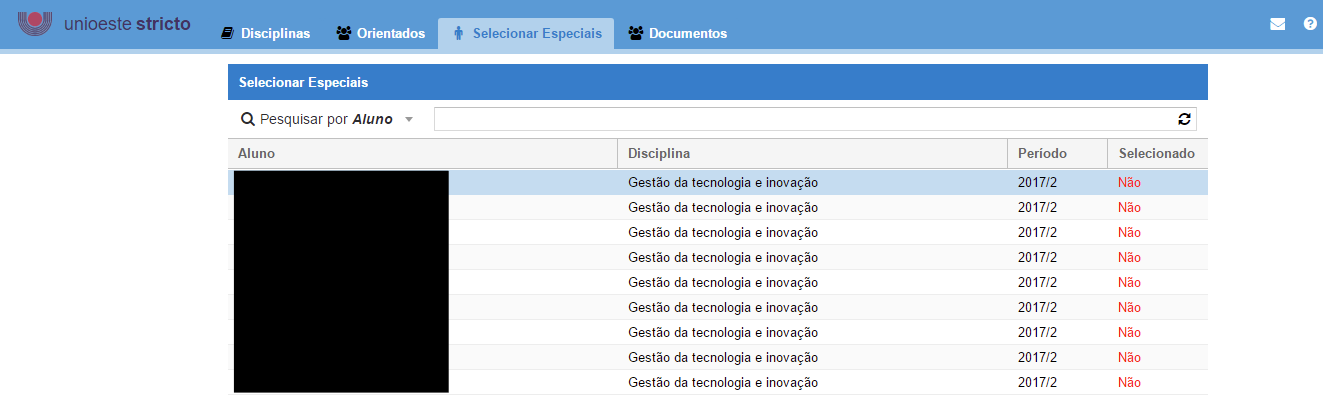1323x420 pixels.
Task: Click the envelope messages icon
Action: 1277,24
